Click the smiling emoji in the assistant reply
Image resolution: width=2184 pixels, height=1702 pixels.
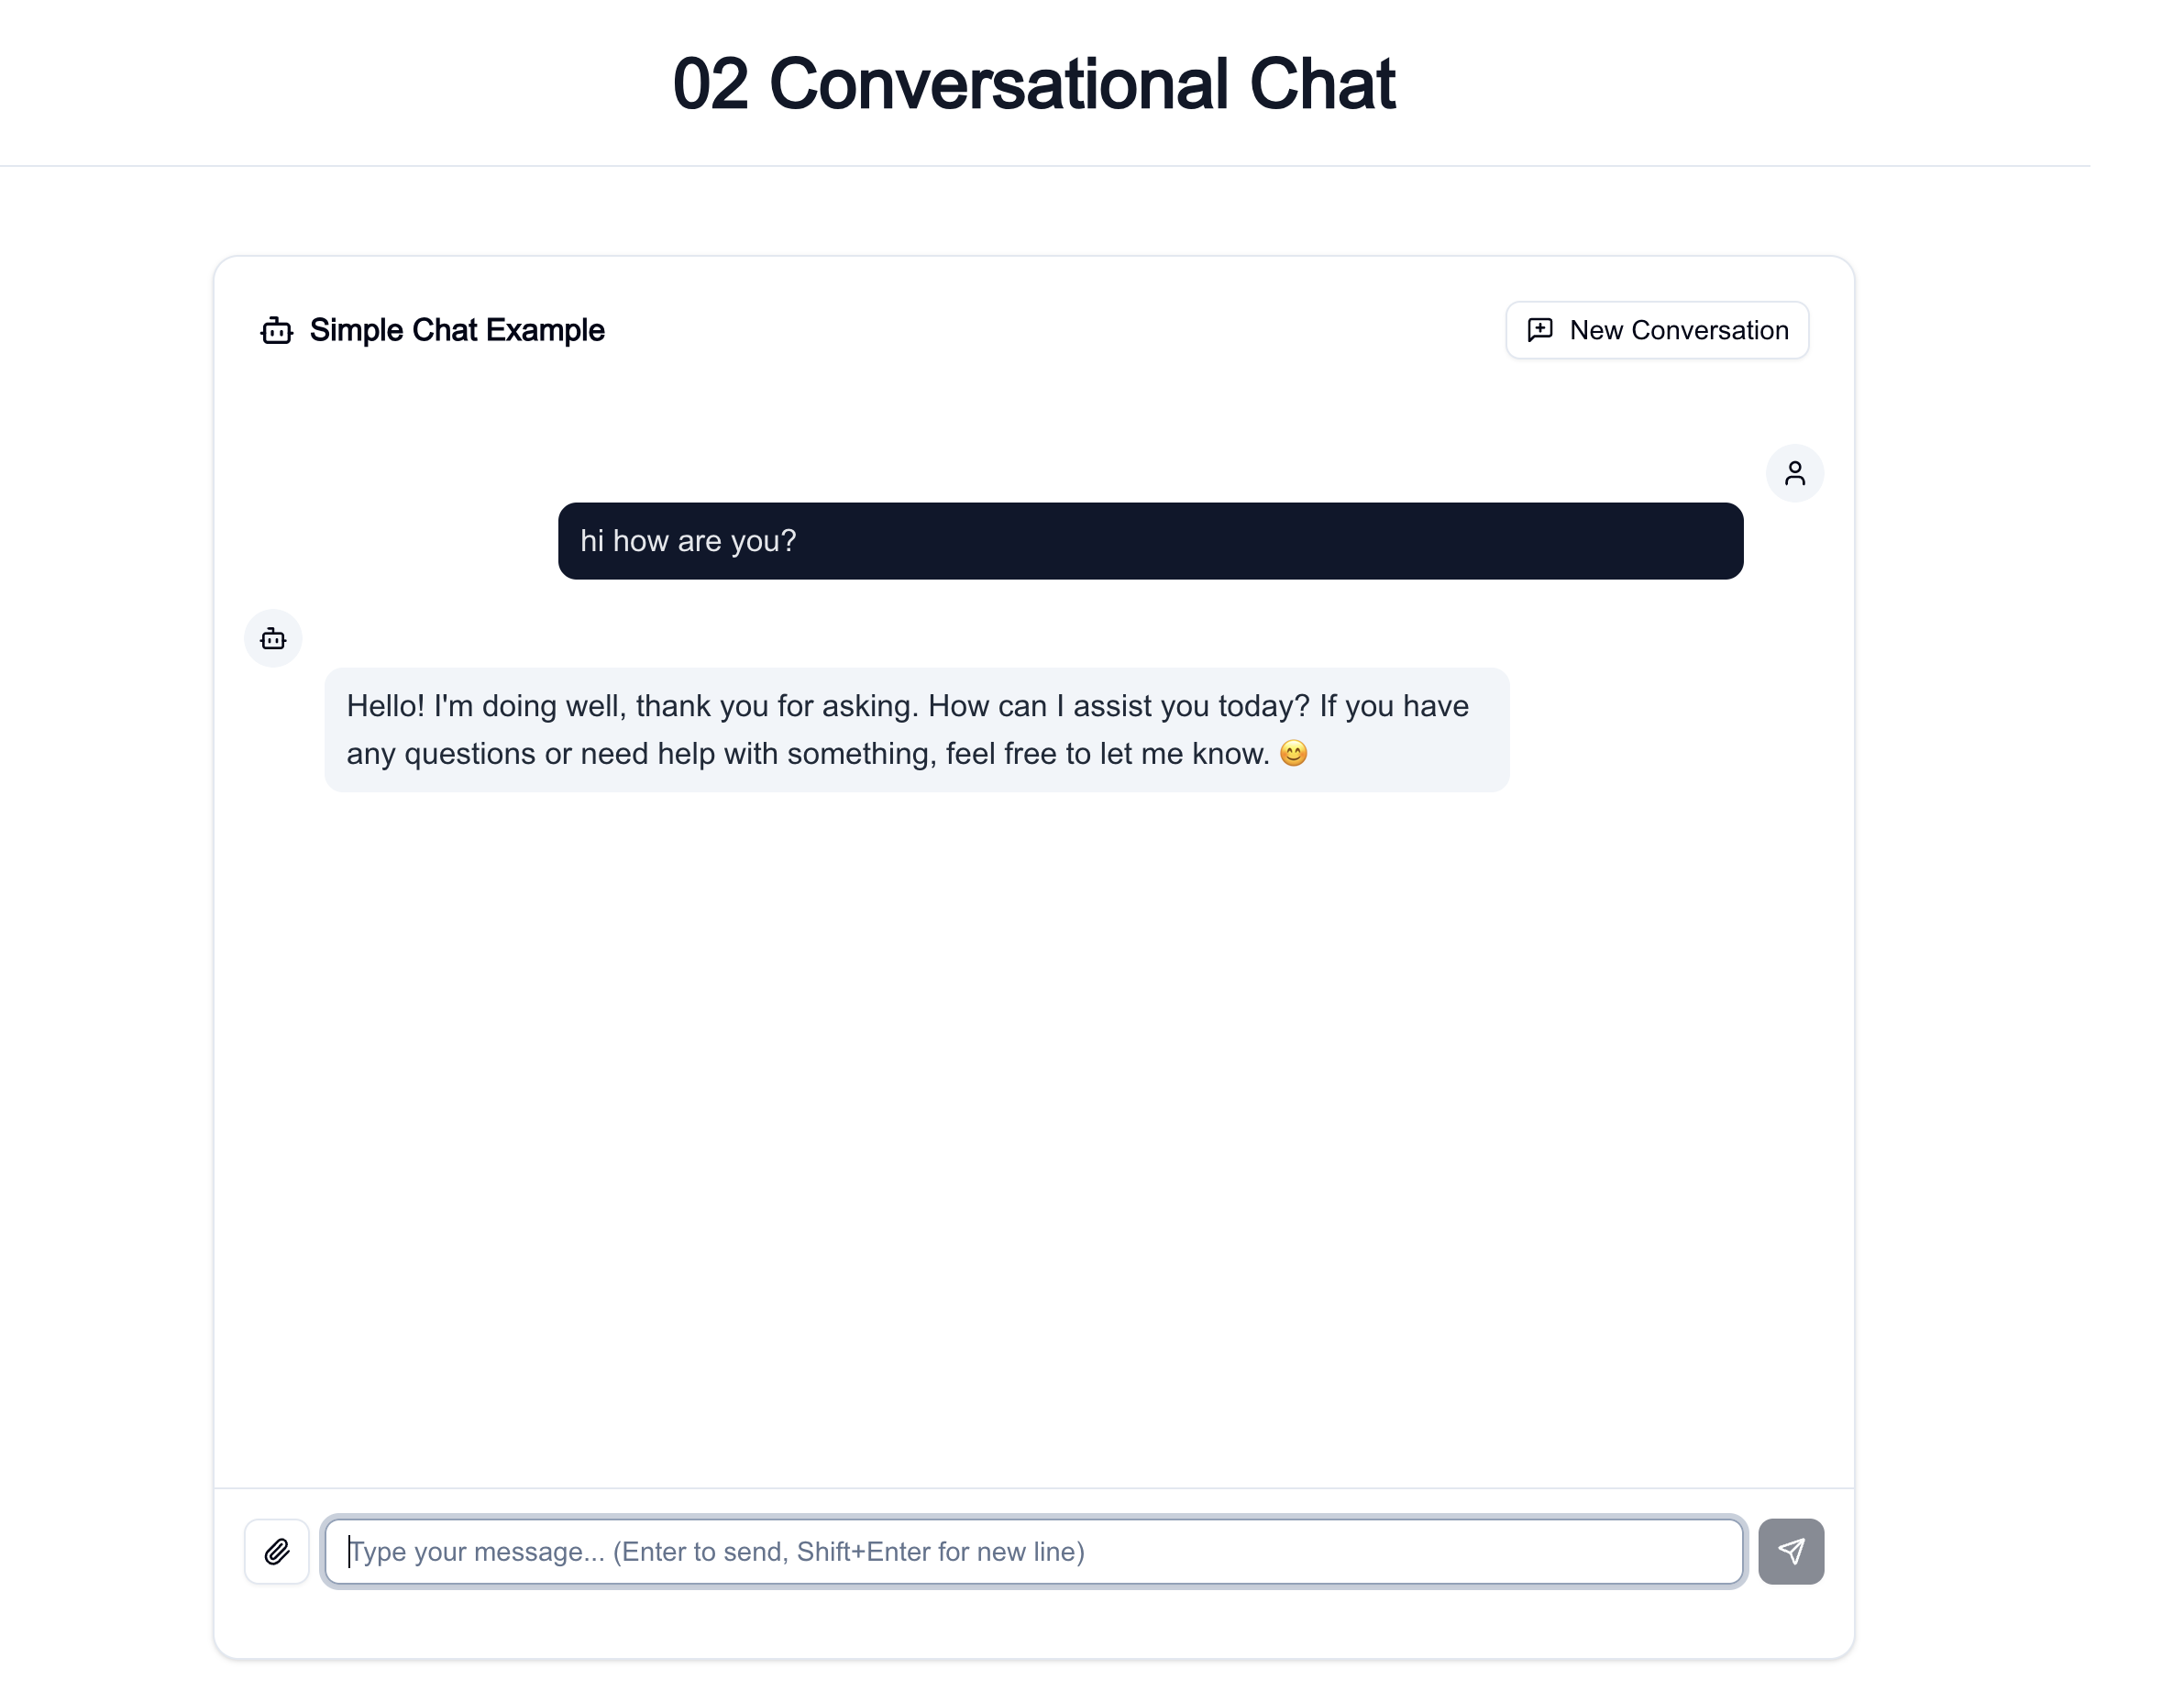(1295, 754)
